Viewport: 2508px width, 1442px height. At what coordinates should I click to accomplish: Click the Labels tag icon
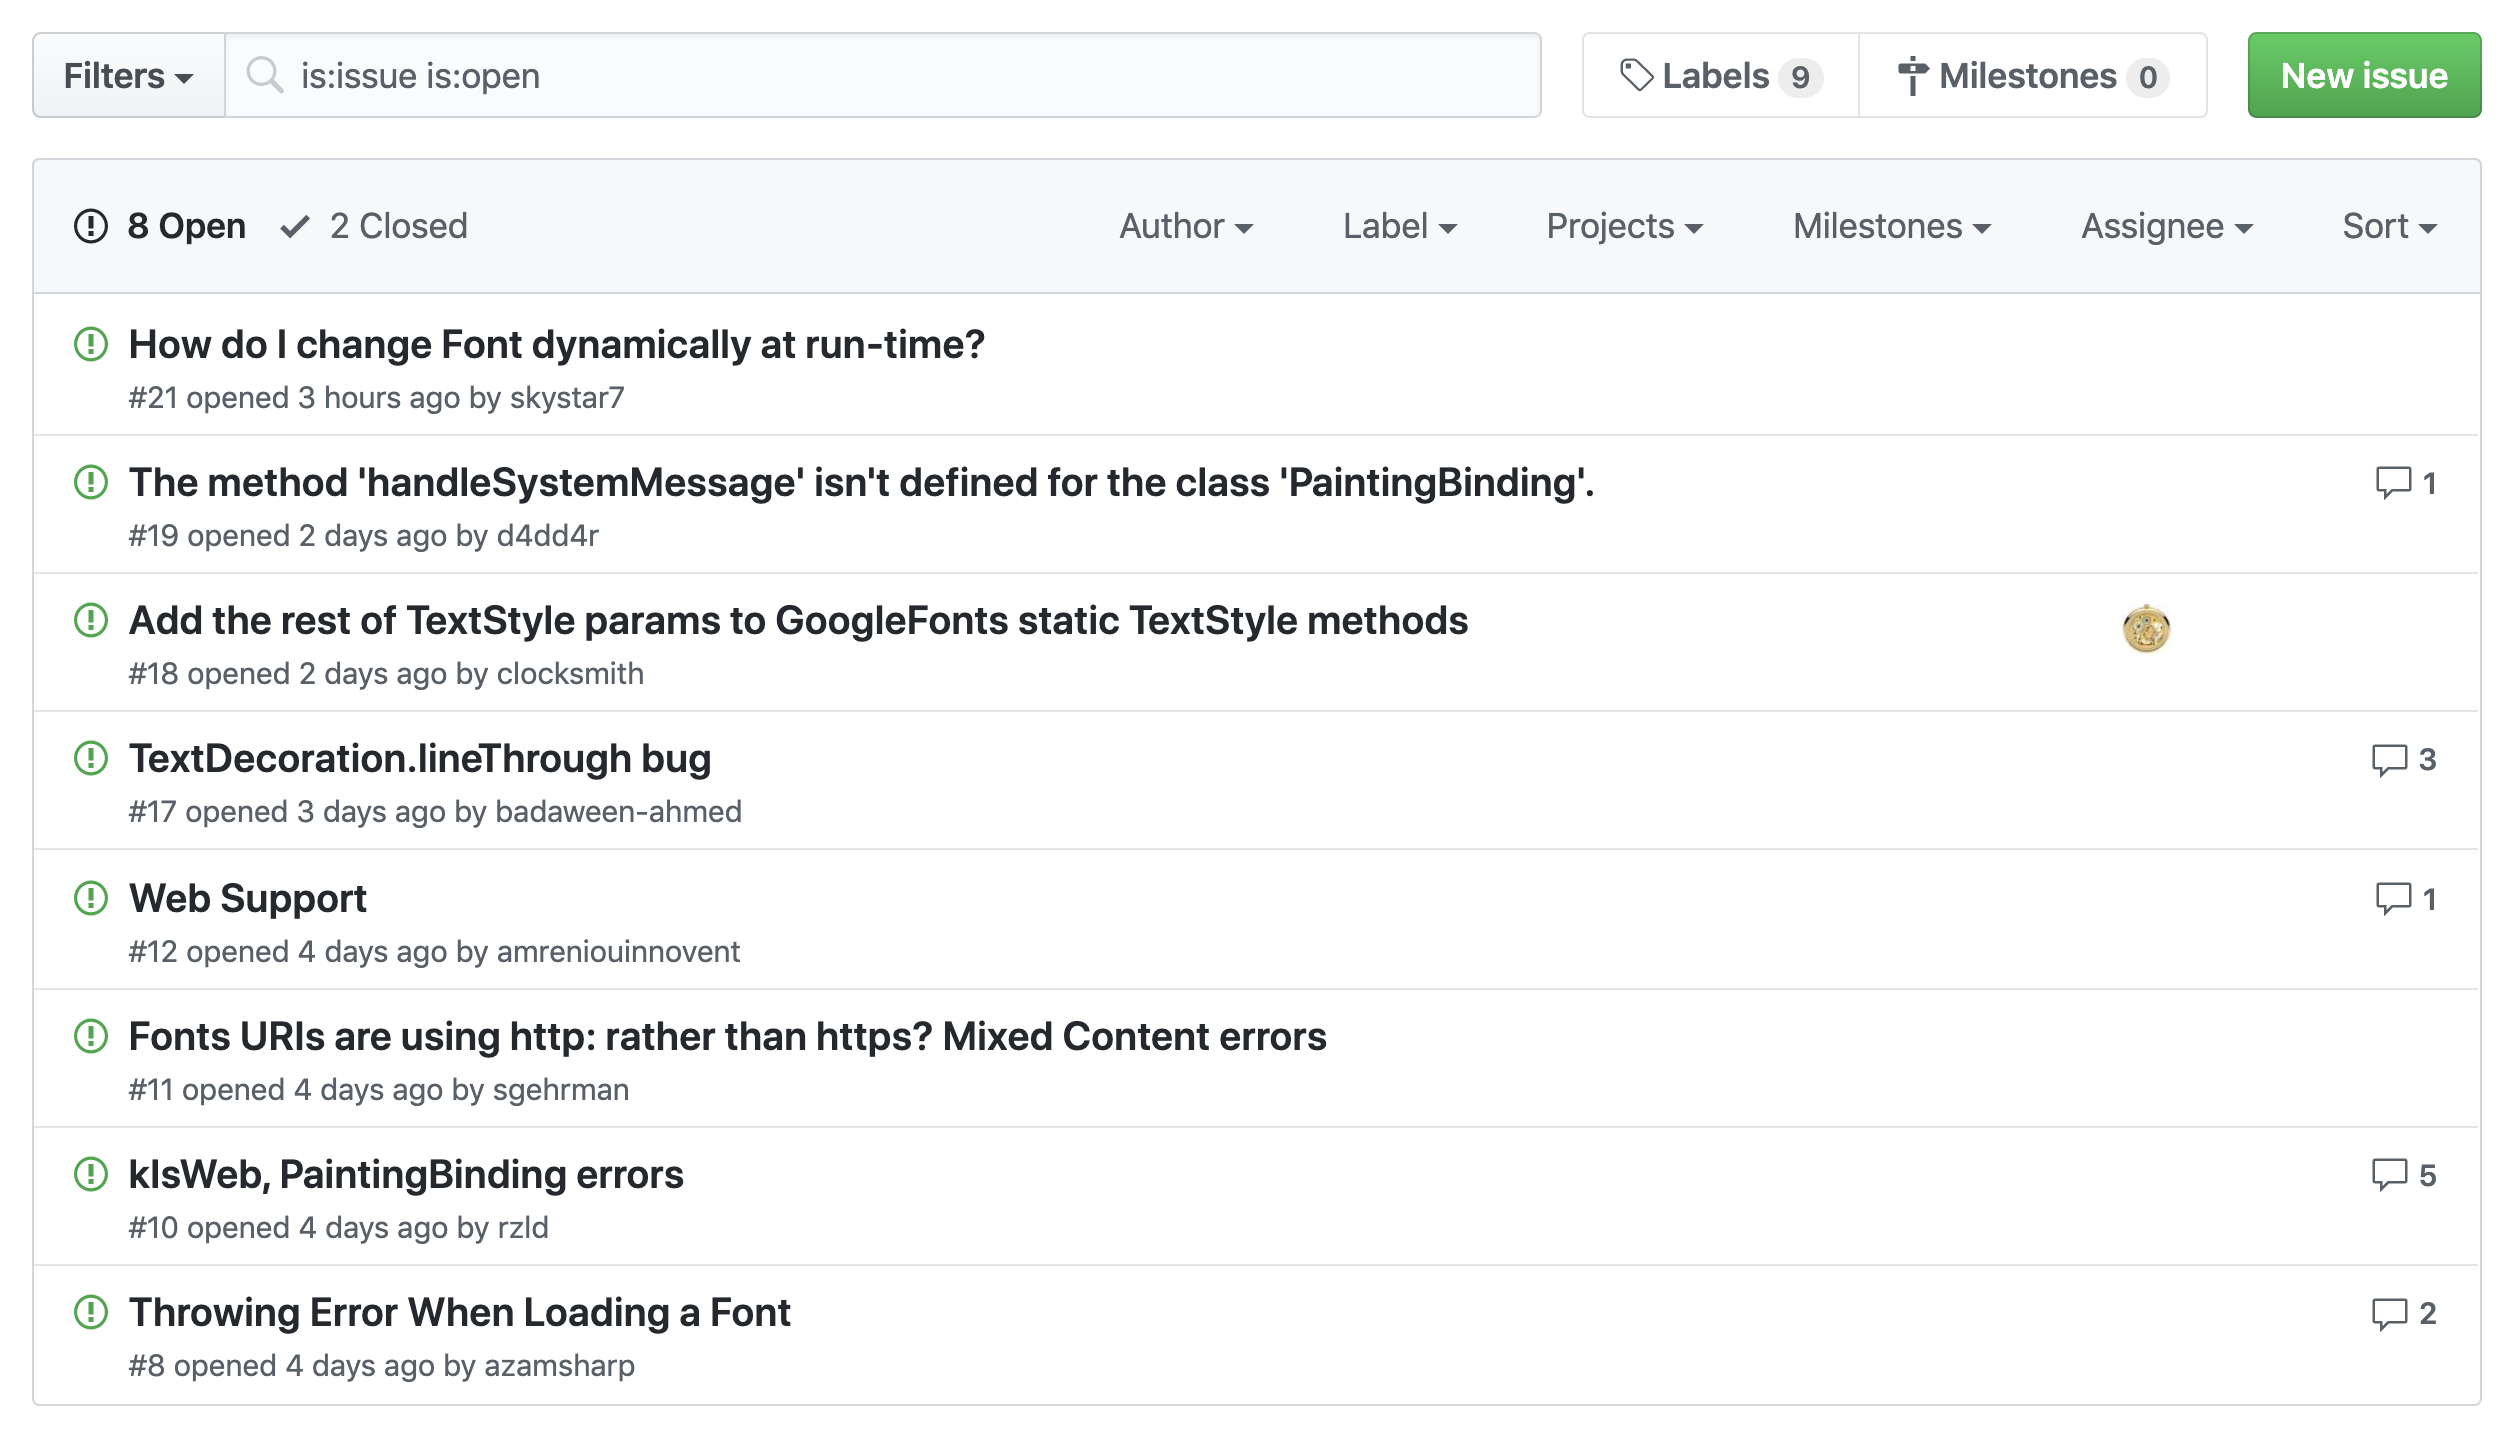(x=1640, y=73)
